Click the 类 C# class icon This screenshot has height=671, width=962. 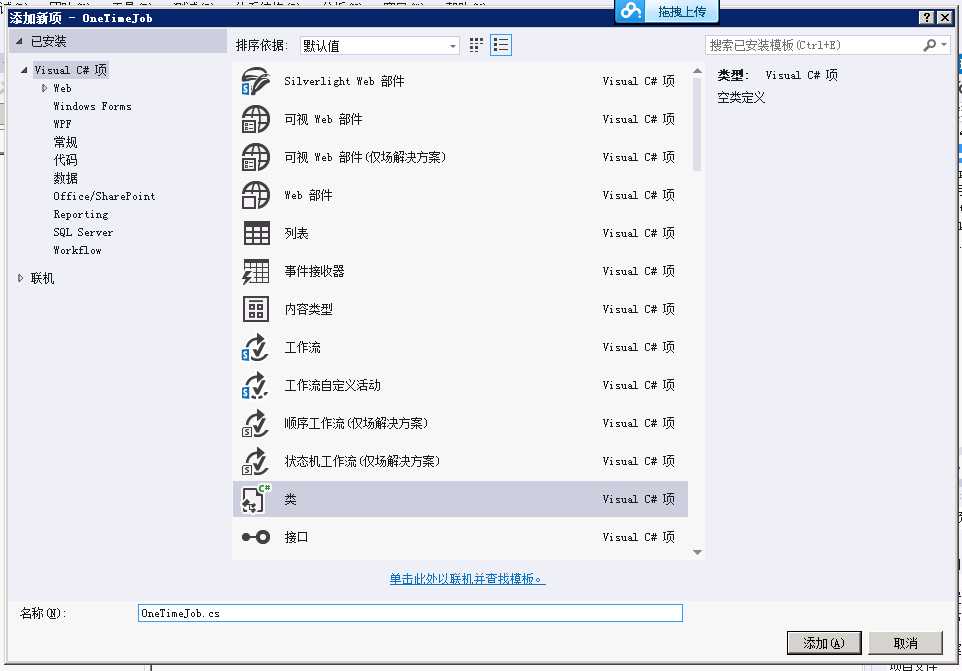[255, 499]
